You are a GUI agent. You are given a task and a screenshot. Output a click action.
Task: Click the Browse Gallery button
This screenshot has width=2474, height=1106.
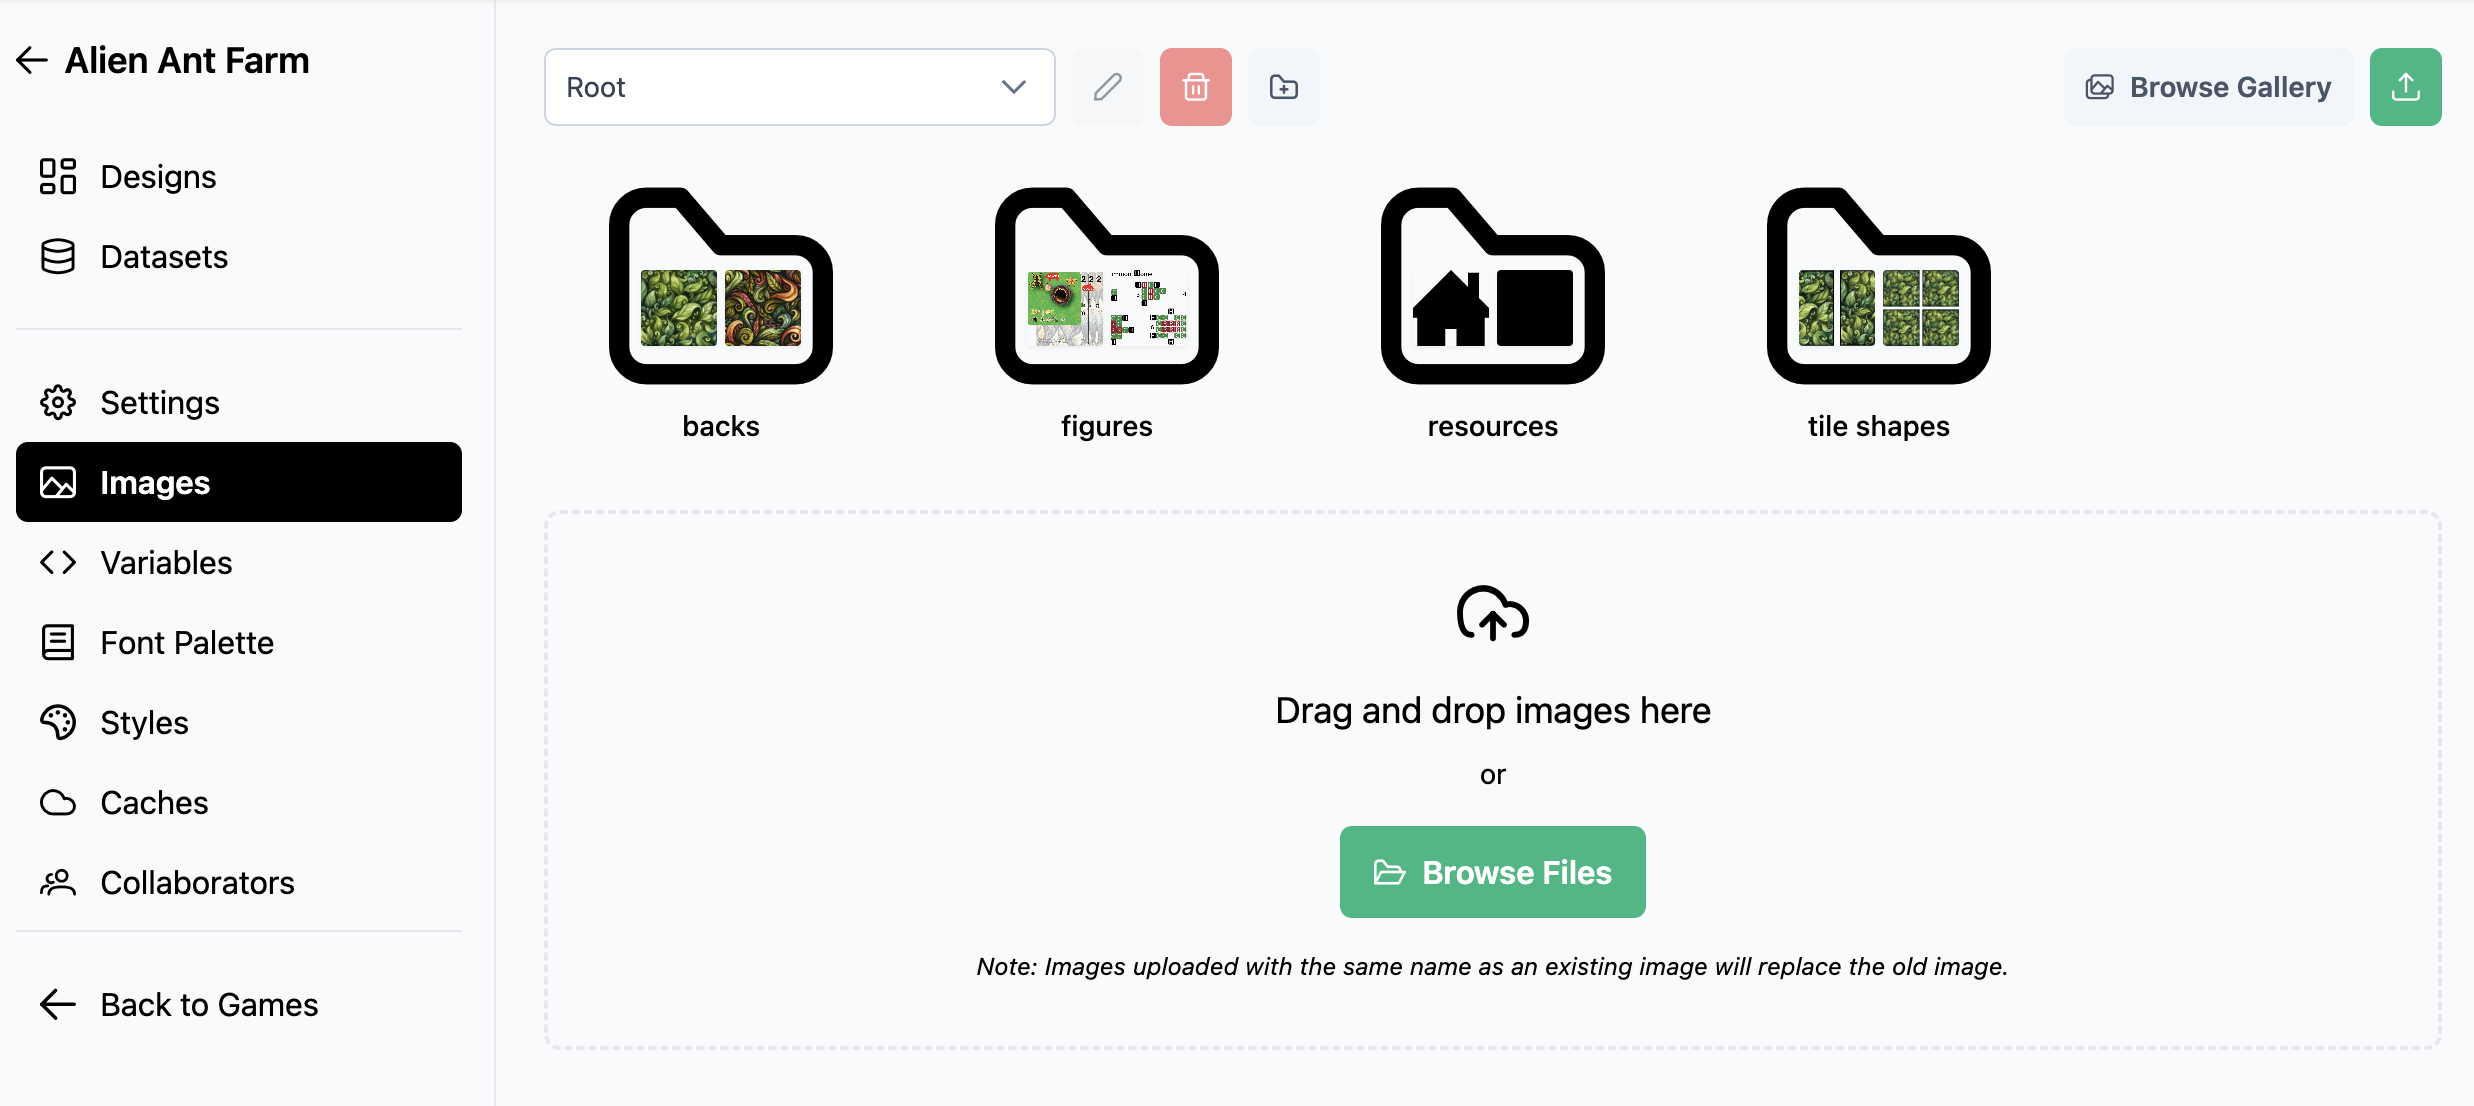coord(2208,87)
